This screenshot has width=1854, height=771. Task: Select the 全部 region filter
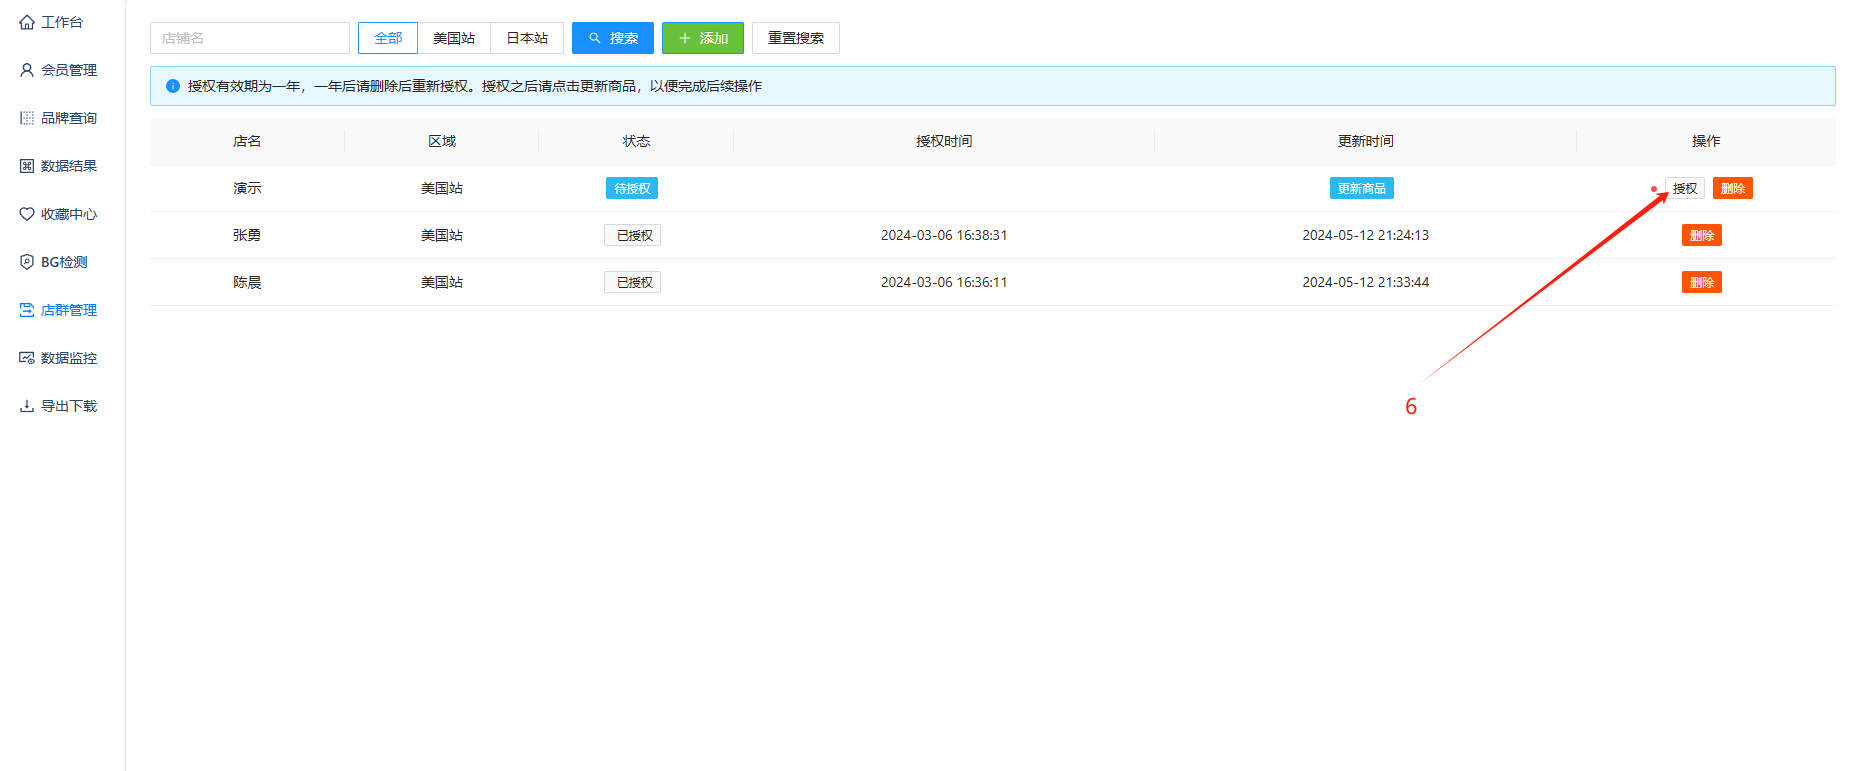point(388,38)
